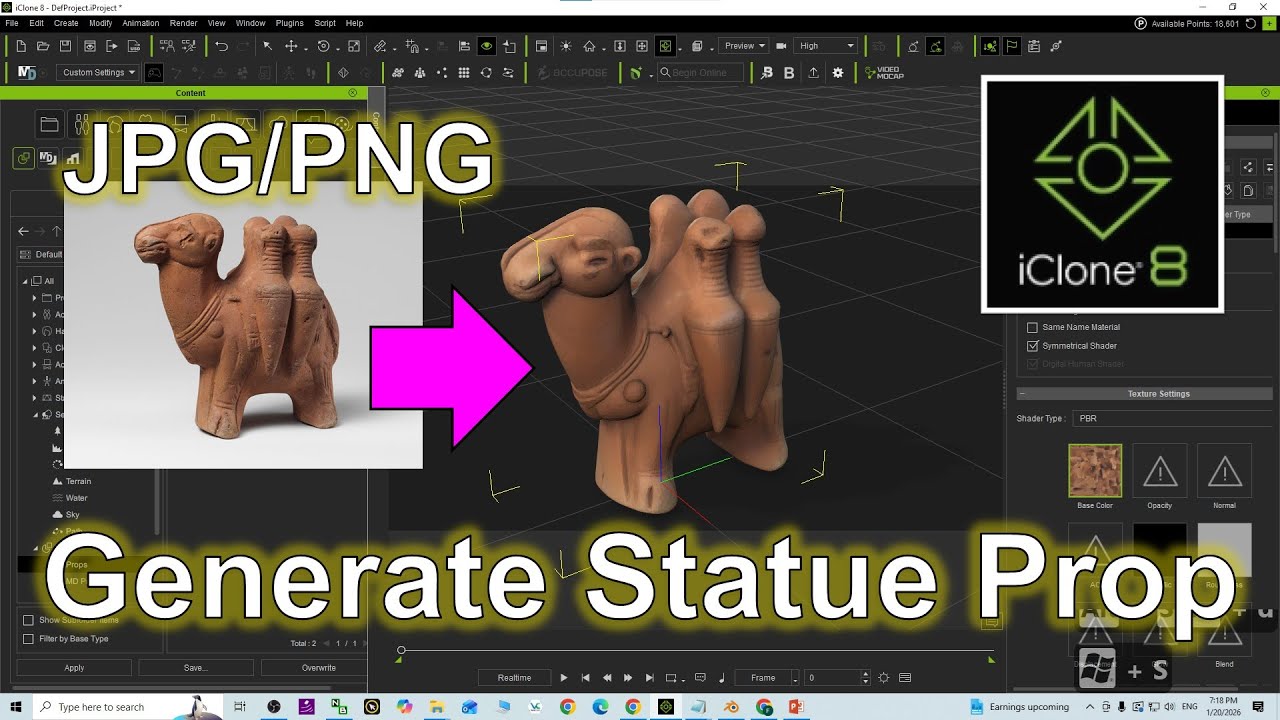The image size is (1280, 720).
Task: Click the Apply button
Action: 74,668
